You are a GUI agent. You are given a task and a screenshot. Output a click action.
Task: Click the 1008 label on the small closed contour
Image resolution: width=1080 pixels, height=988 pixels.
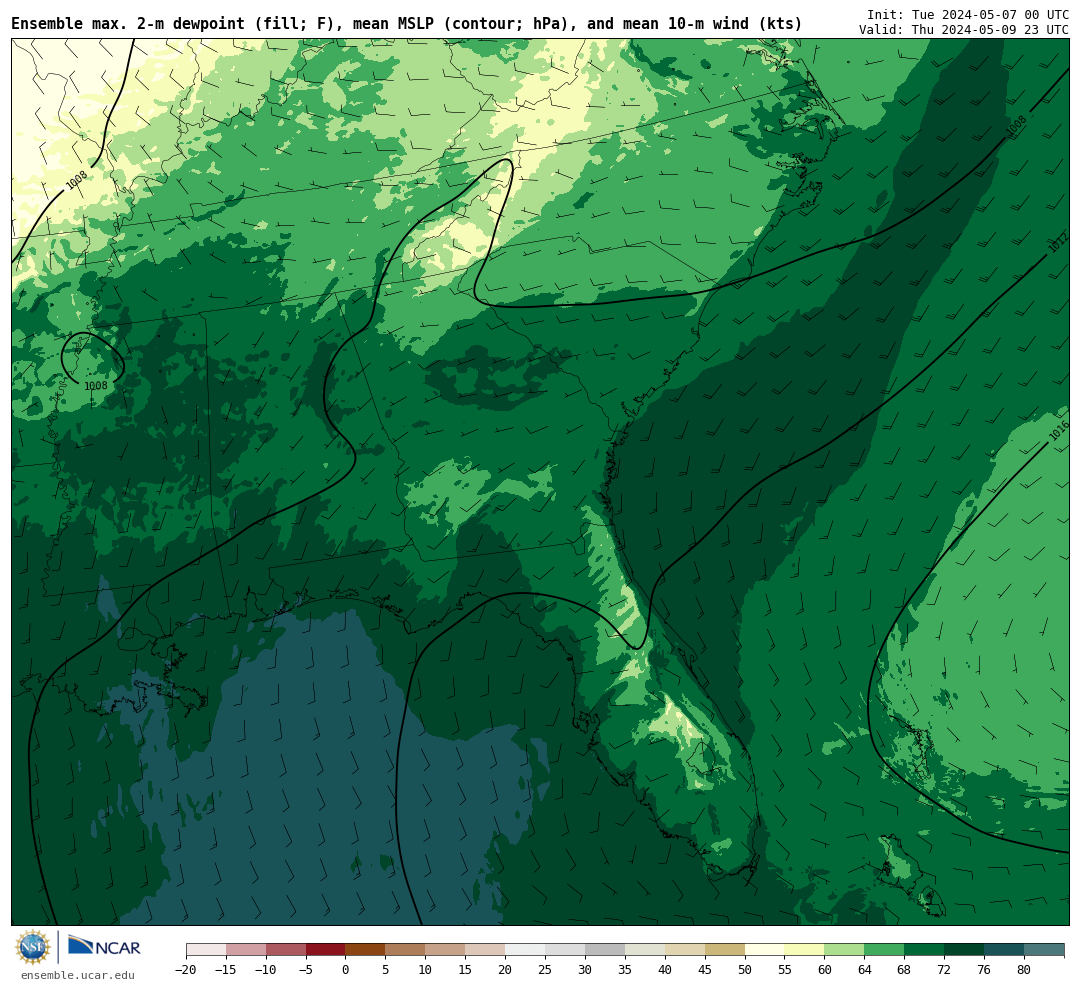coord(96,386)
